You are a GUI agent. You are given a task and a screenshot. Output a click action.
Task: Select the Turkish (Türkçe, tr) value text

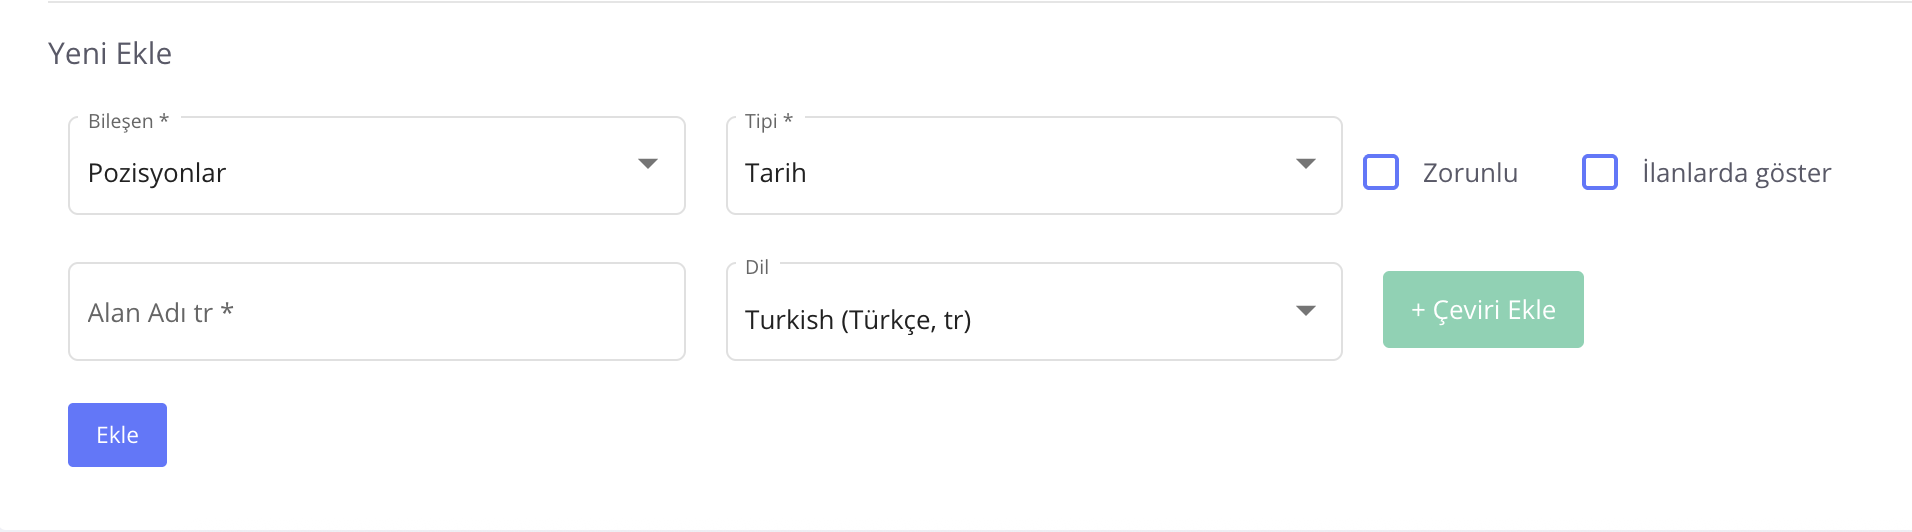point(858,320)
